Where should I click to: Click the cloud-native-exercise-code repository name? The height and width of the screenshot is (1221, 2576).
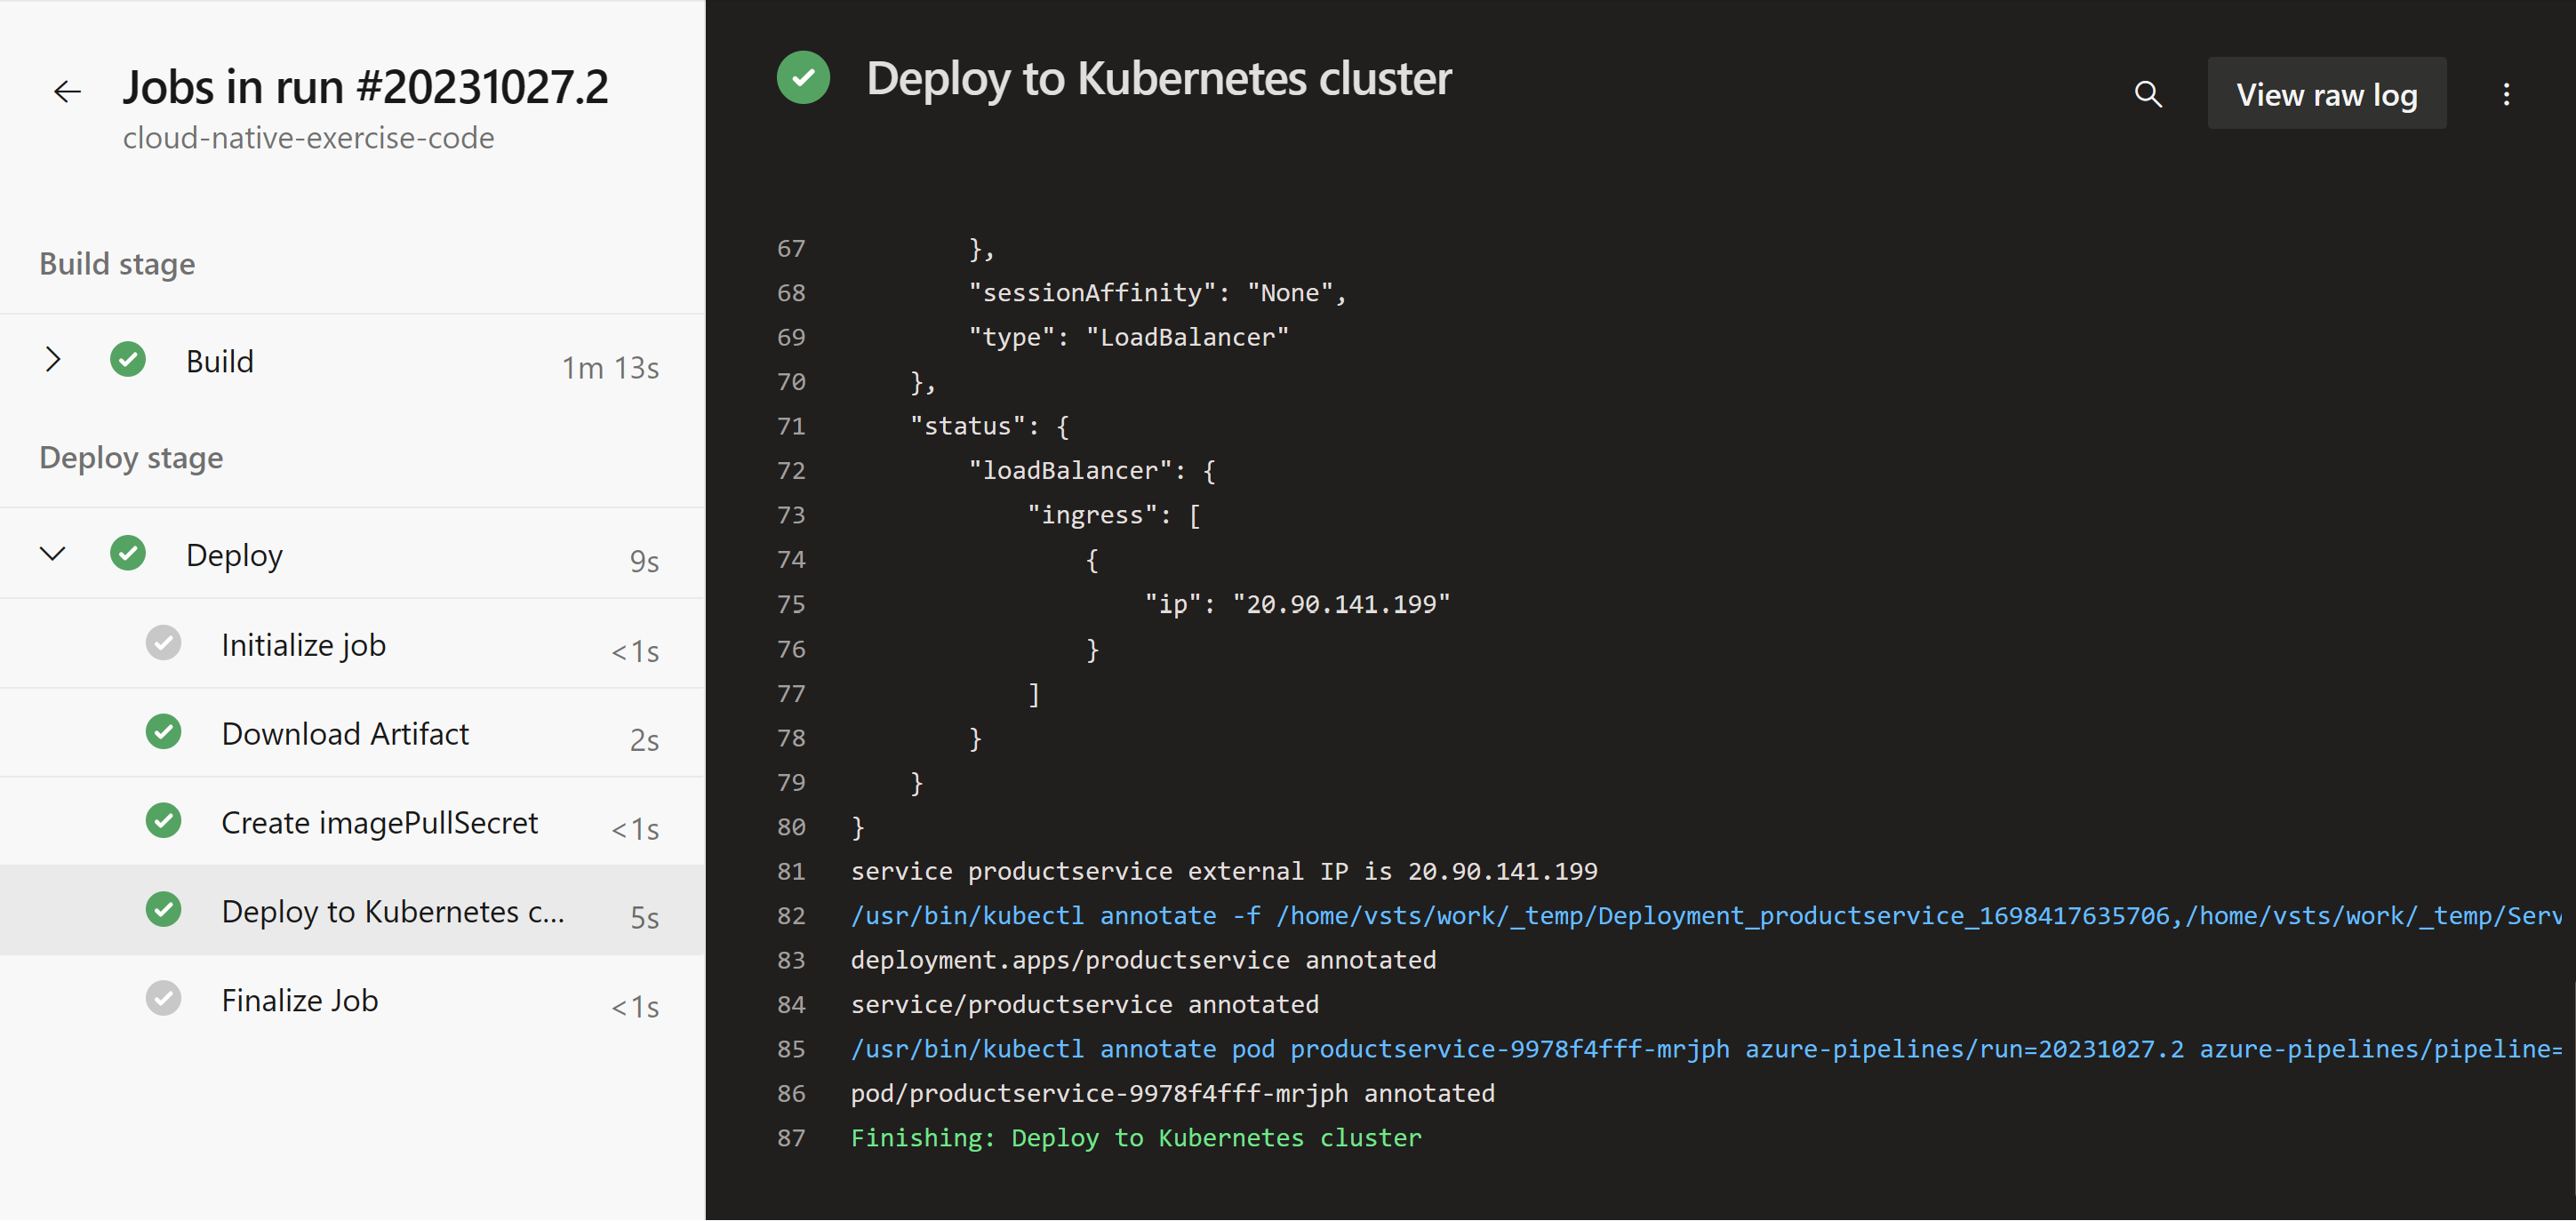308,138
